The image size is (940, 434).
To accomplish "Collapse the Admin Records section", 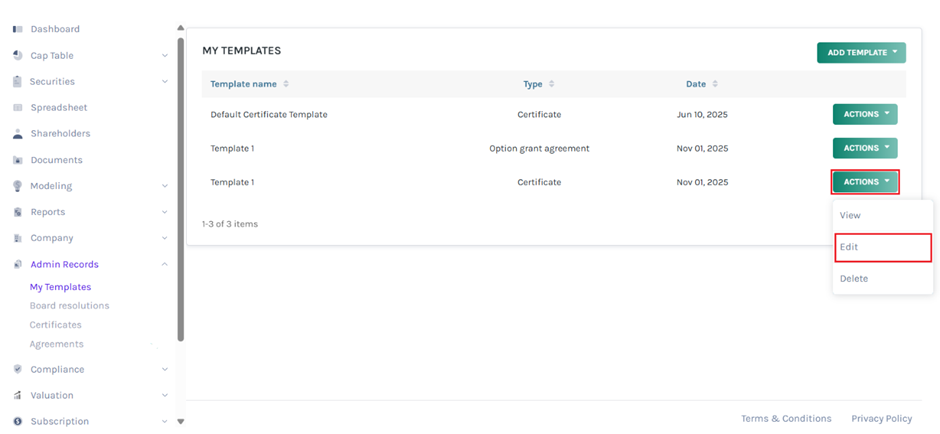I will tap(165, 265).
